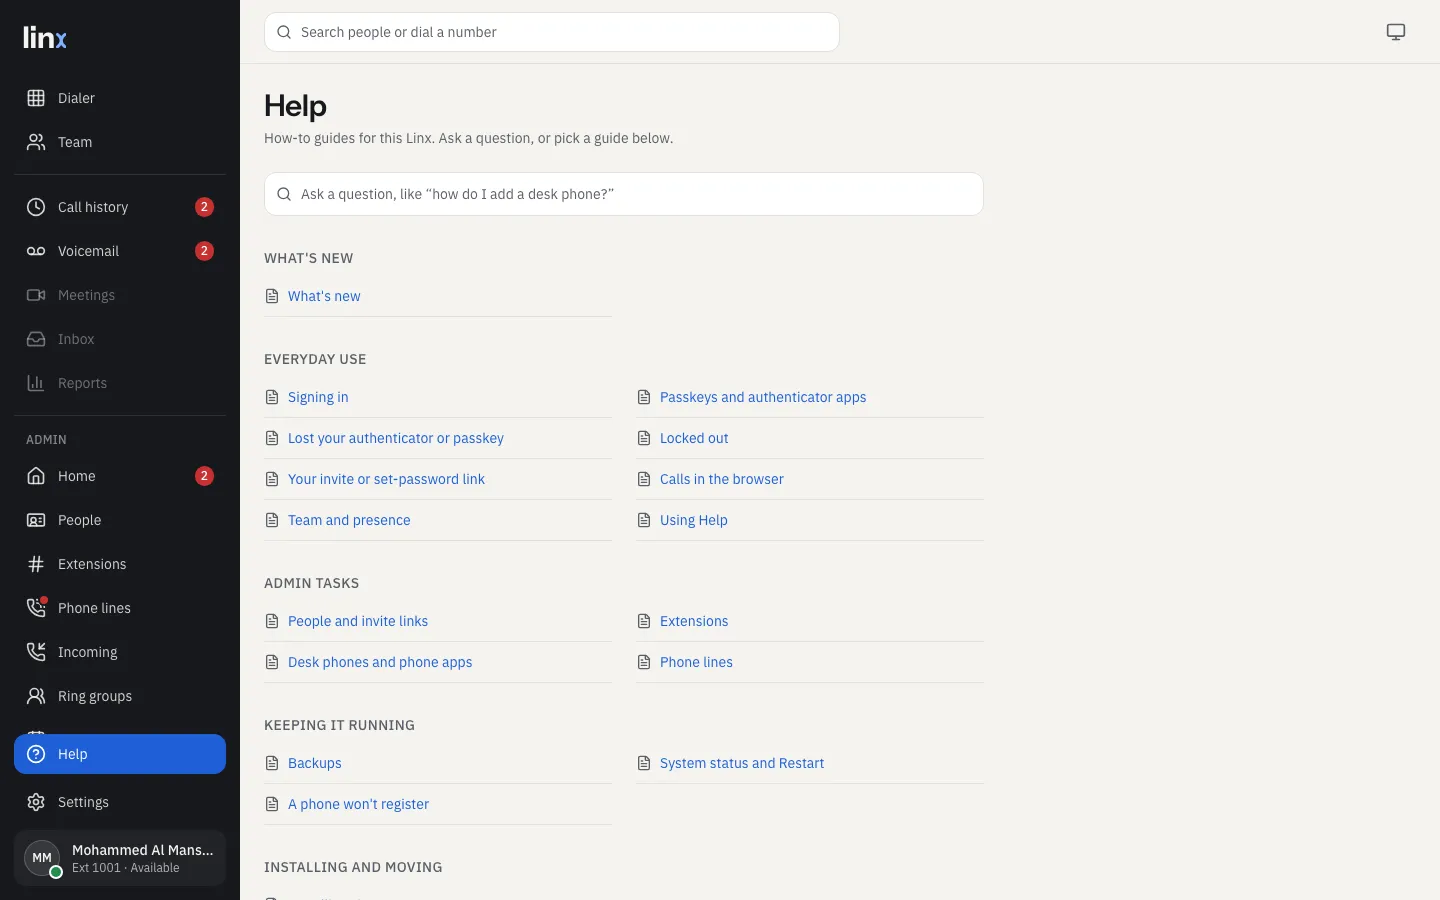The height and width of the screenshot is (900, 1440).
Task: Click the Help question mark icon
Action: pyautogui.click(x=36, y=754)
